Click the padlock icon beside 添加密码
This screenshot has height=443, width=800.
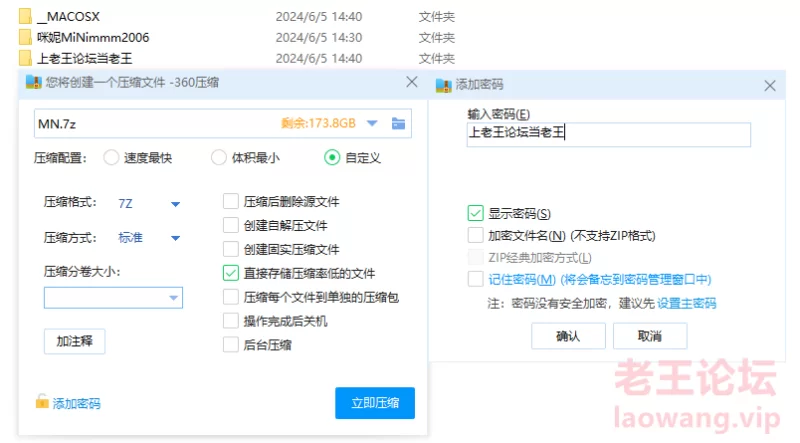(42, 402)
